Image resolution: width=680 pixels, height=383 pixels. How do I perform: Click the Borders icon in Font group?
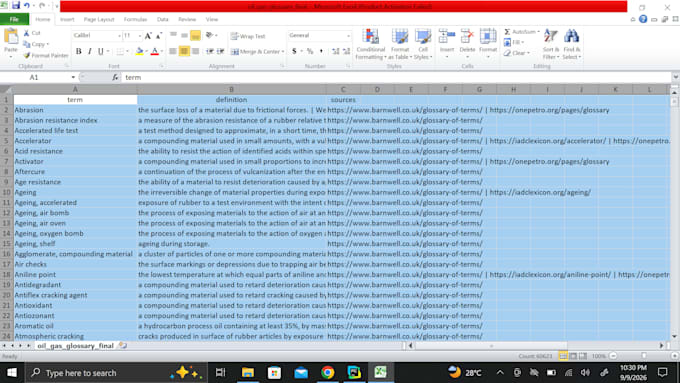click(121, 52)
